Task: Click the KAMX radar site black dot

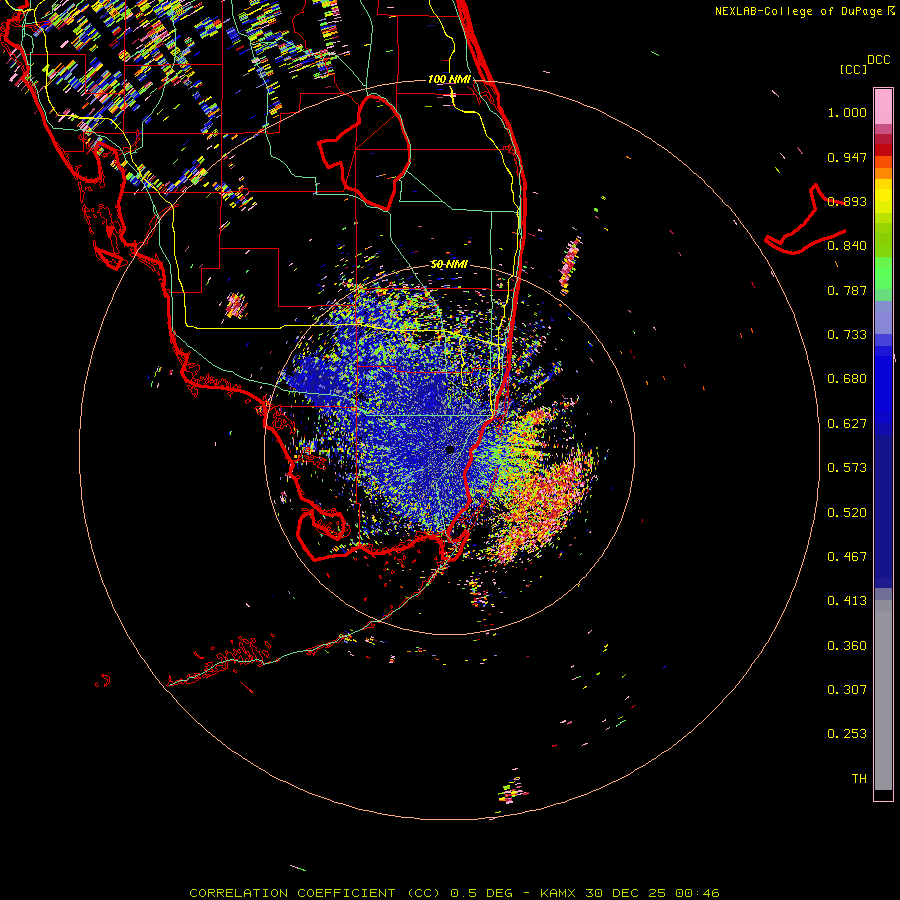Action: click(x=450, y=449)
